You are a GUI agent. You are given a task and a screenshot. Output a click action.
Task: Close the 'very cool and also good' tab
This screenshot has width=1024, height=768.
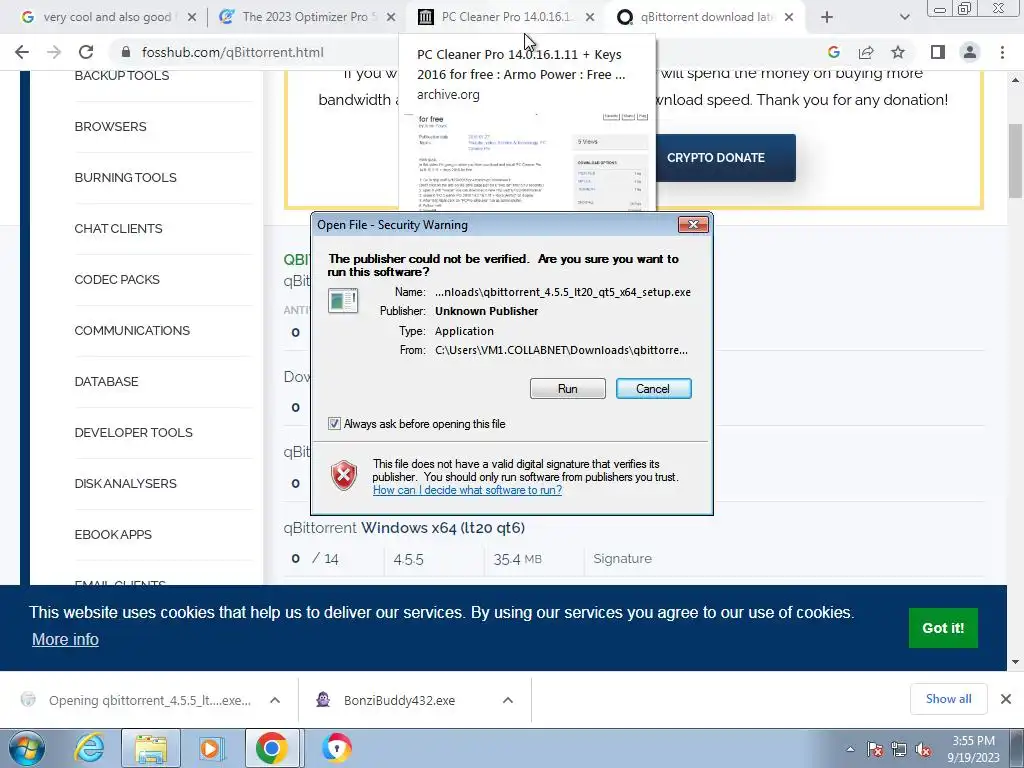point(191,18)
